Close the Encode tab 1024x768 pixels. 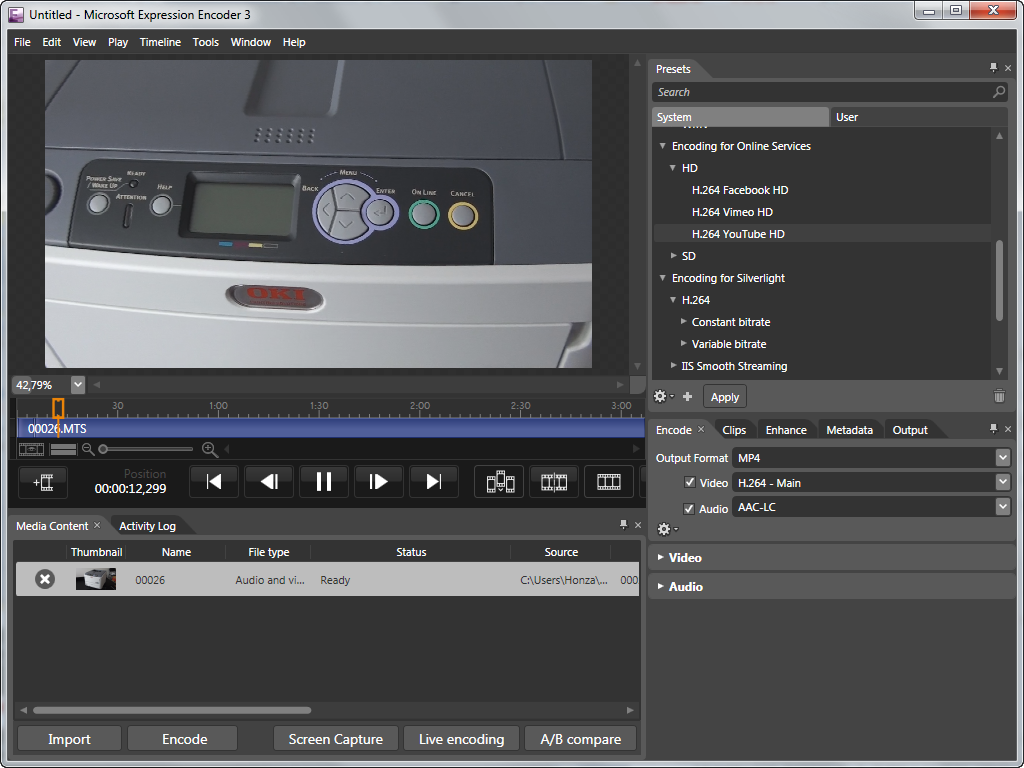[701, 429]
